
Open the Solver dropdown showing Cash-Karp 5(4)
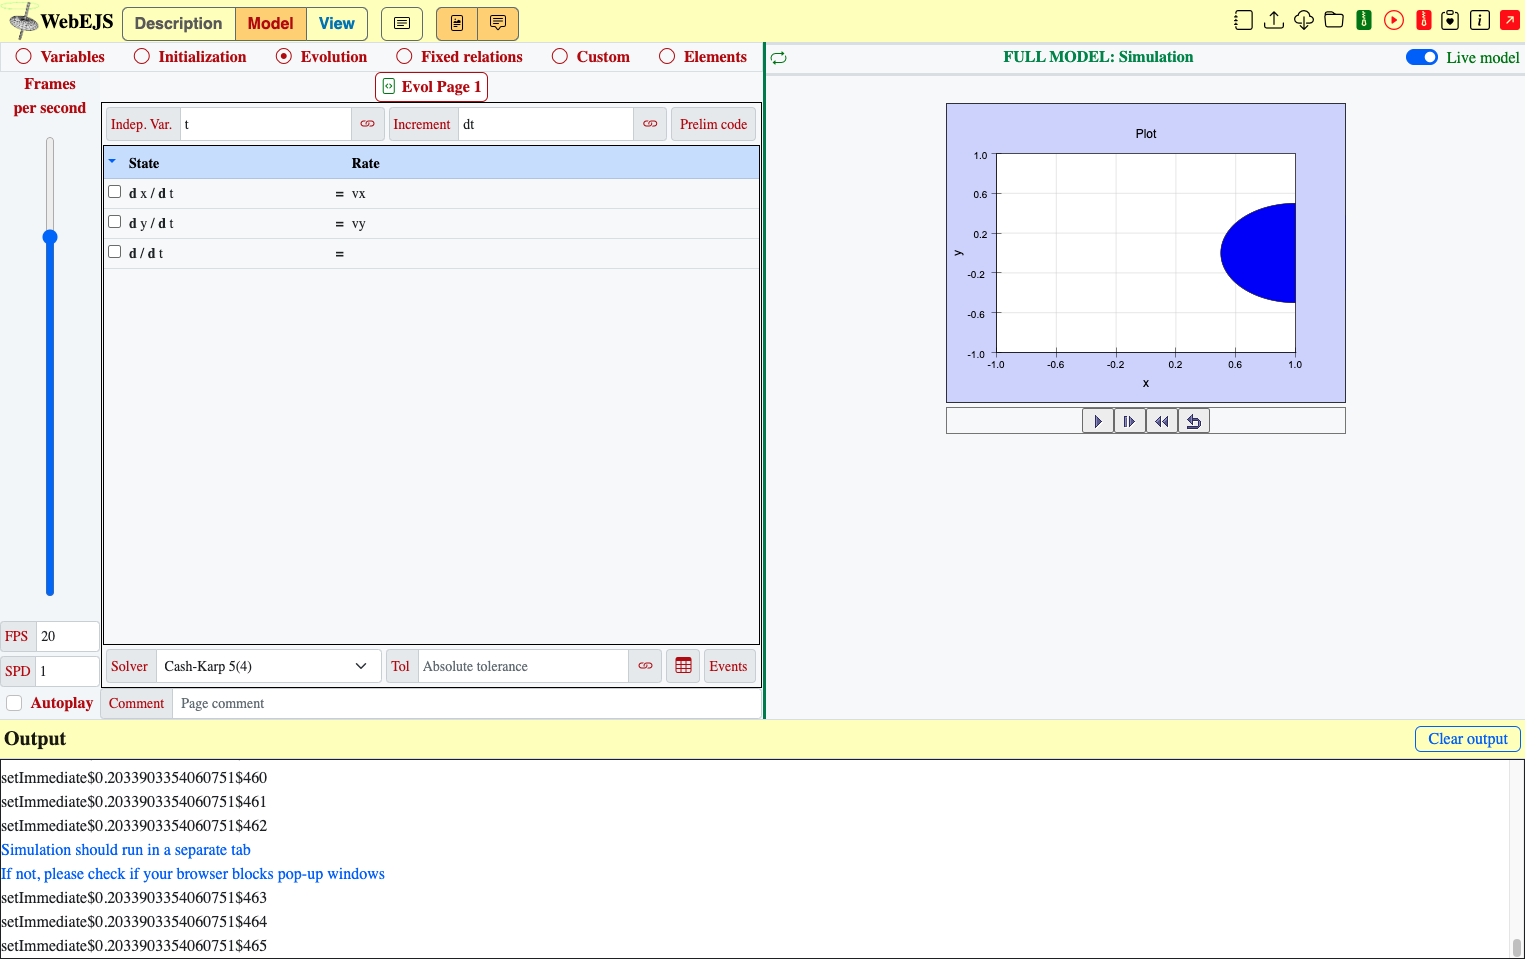268,666
